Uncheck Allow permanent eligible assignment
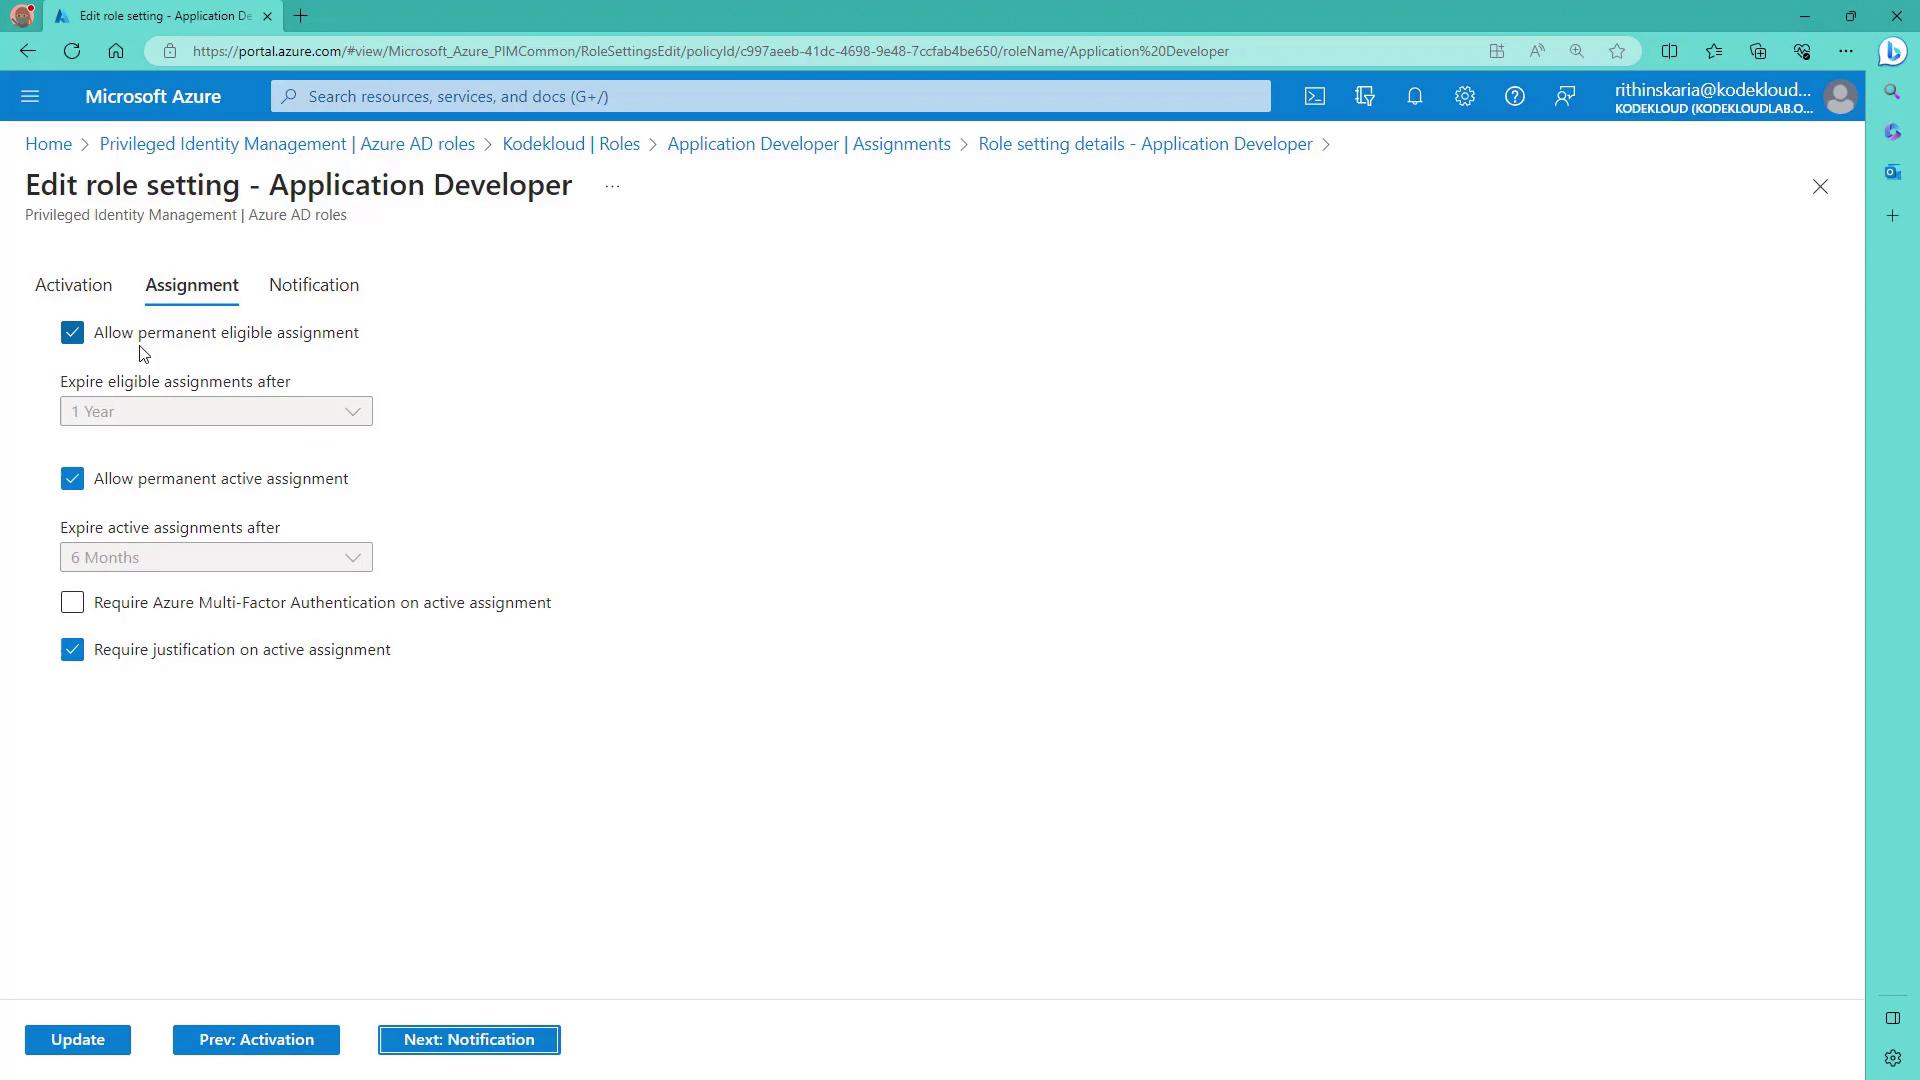Viewport: 1920px width, 1080px height. [x=72, y=333]
